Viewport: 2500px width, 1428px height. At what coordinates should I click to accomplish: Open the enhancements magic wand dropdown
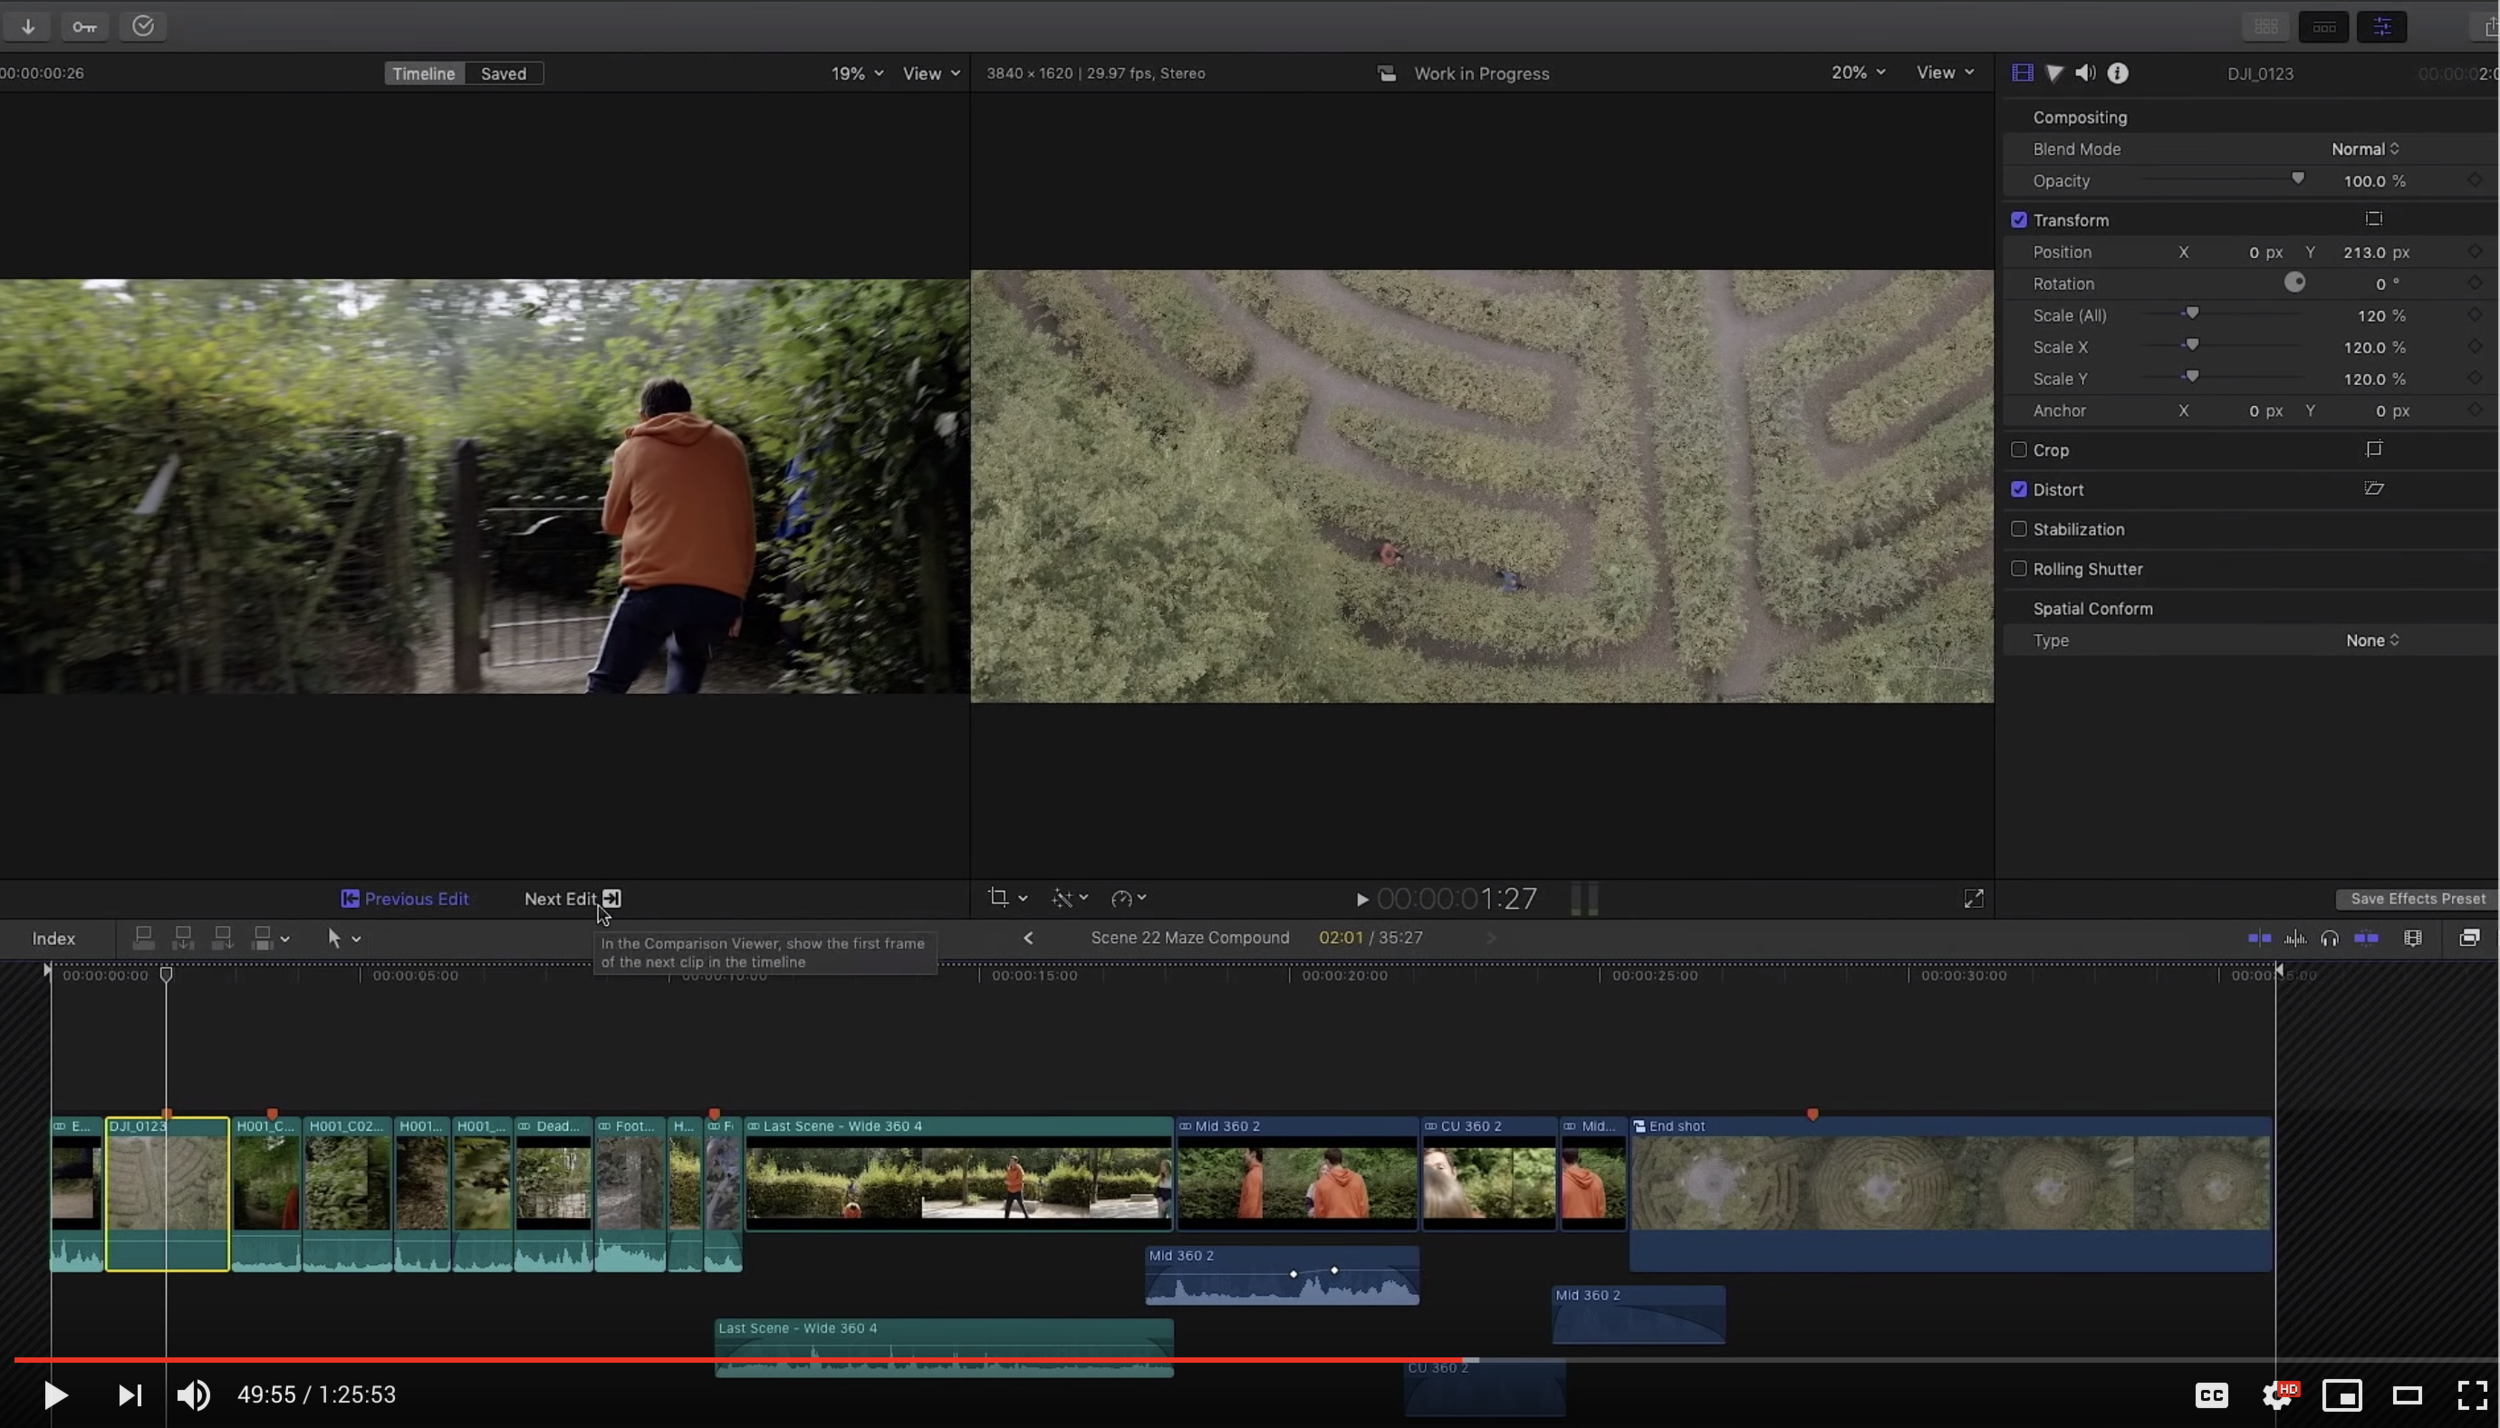(1071, 898)
